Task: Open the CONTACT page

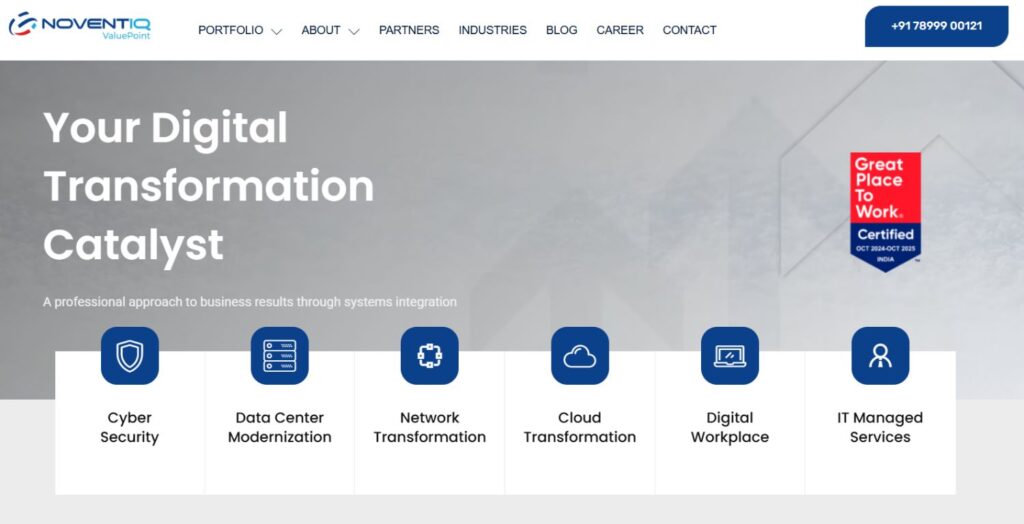Action: pyautogui.click(x=690, y=30)
